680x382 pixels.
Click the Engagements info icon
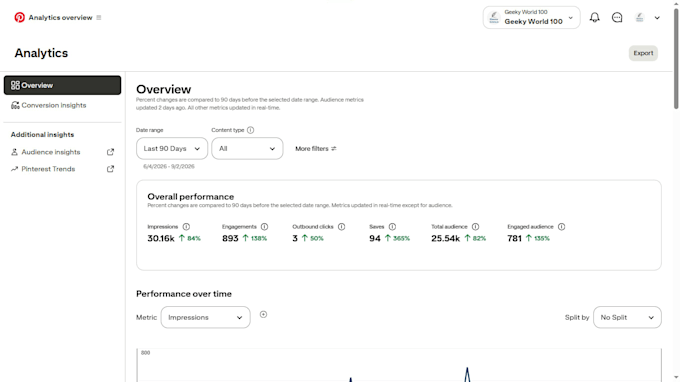pyautogui.click(x=264, y=227)
